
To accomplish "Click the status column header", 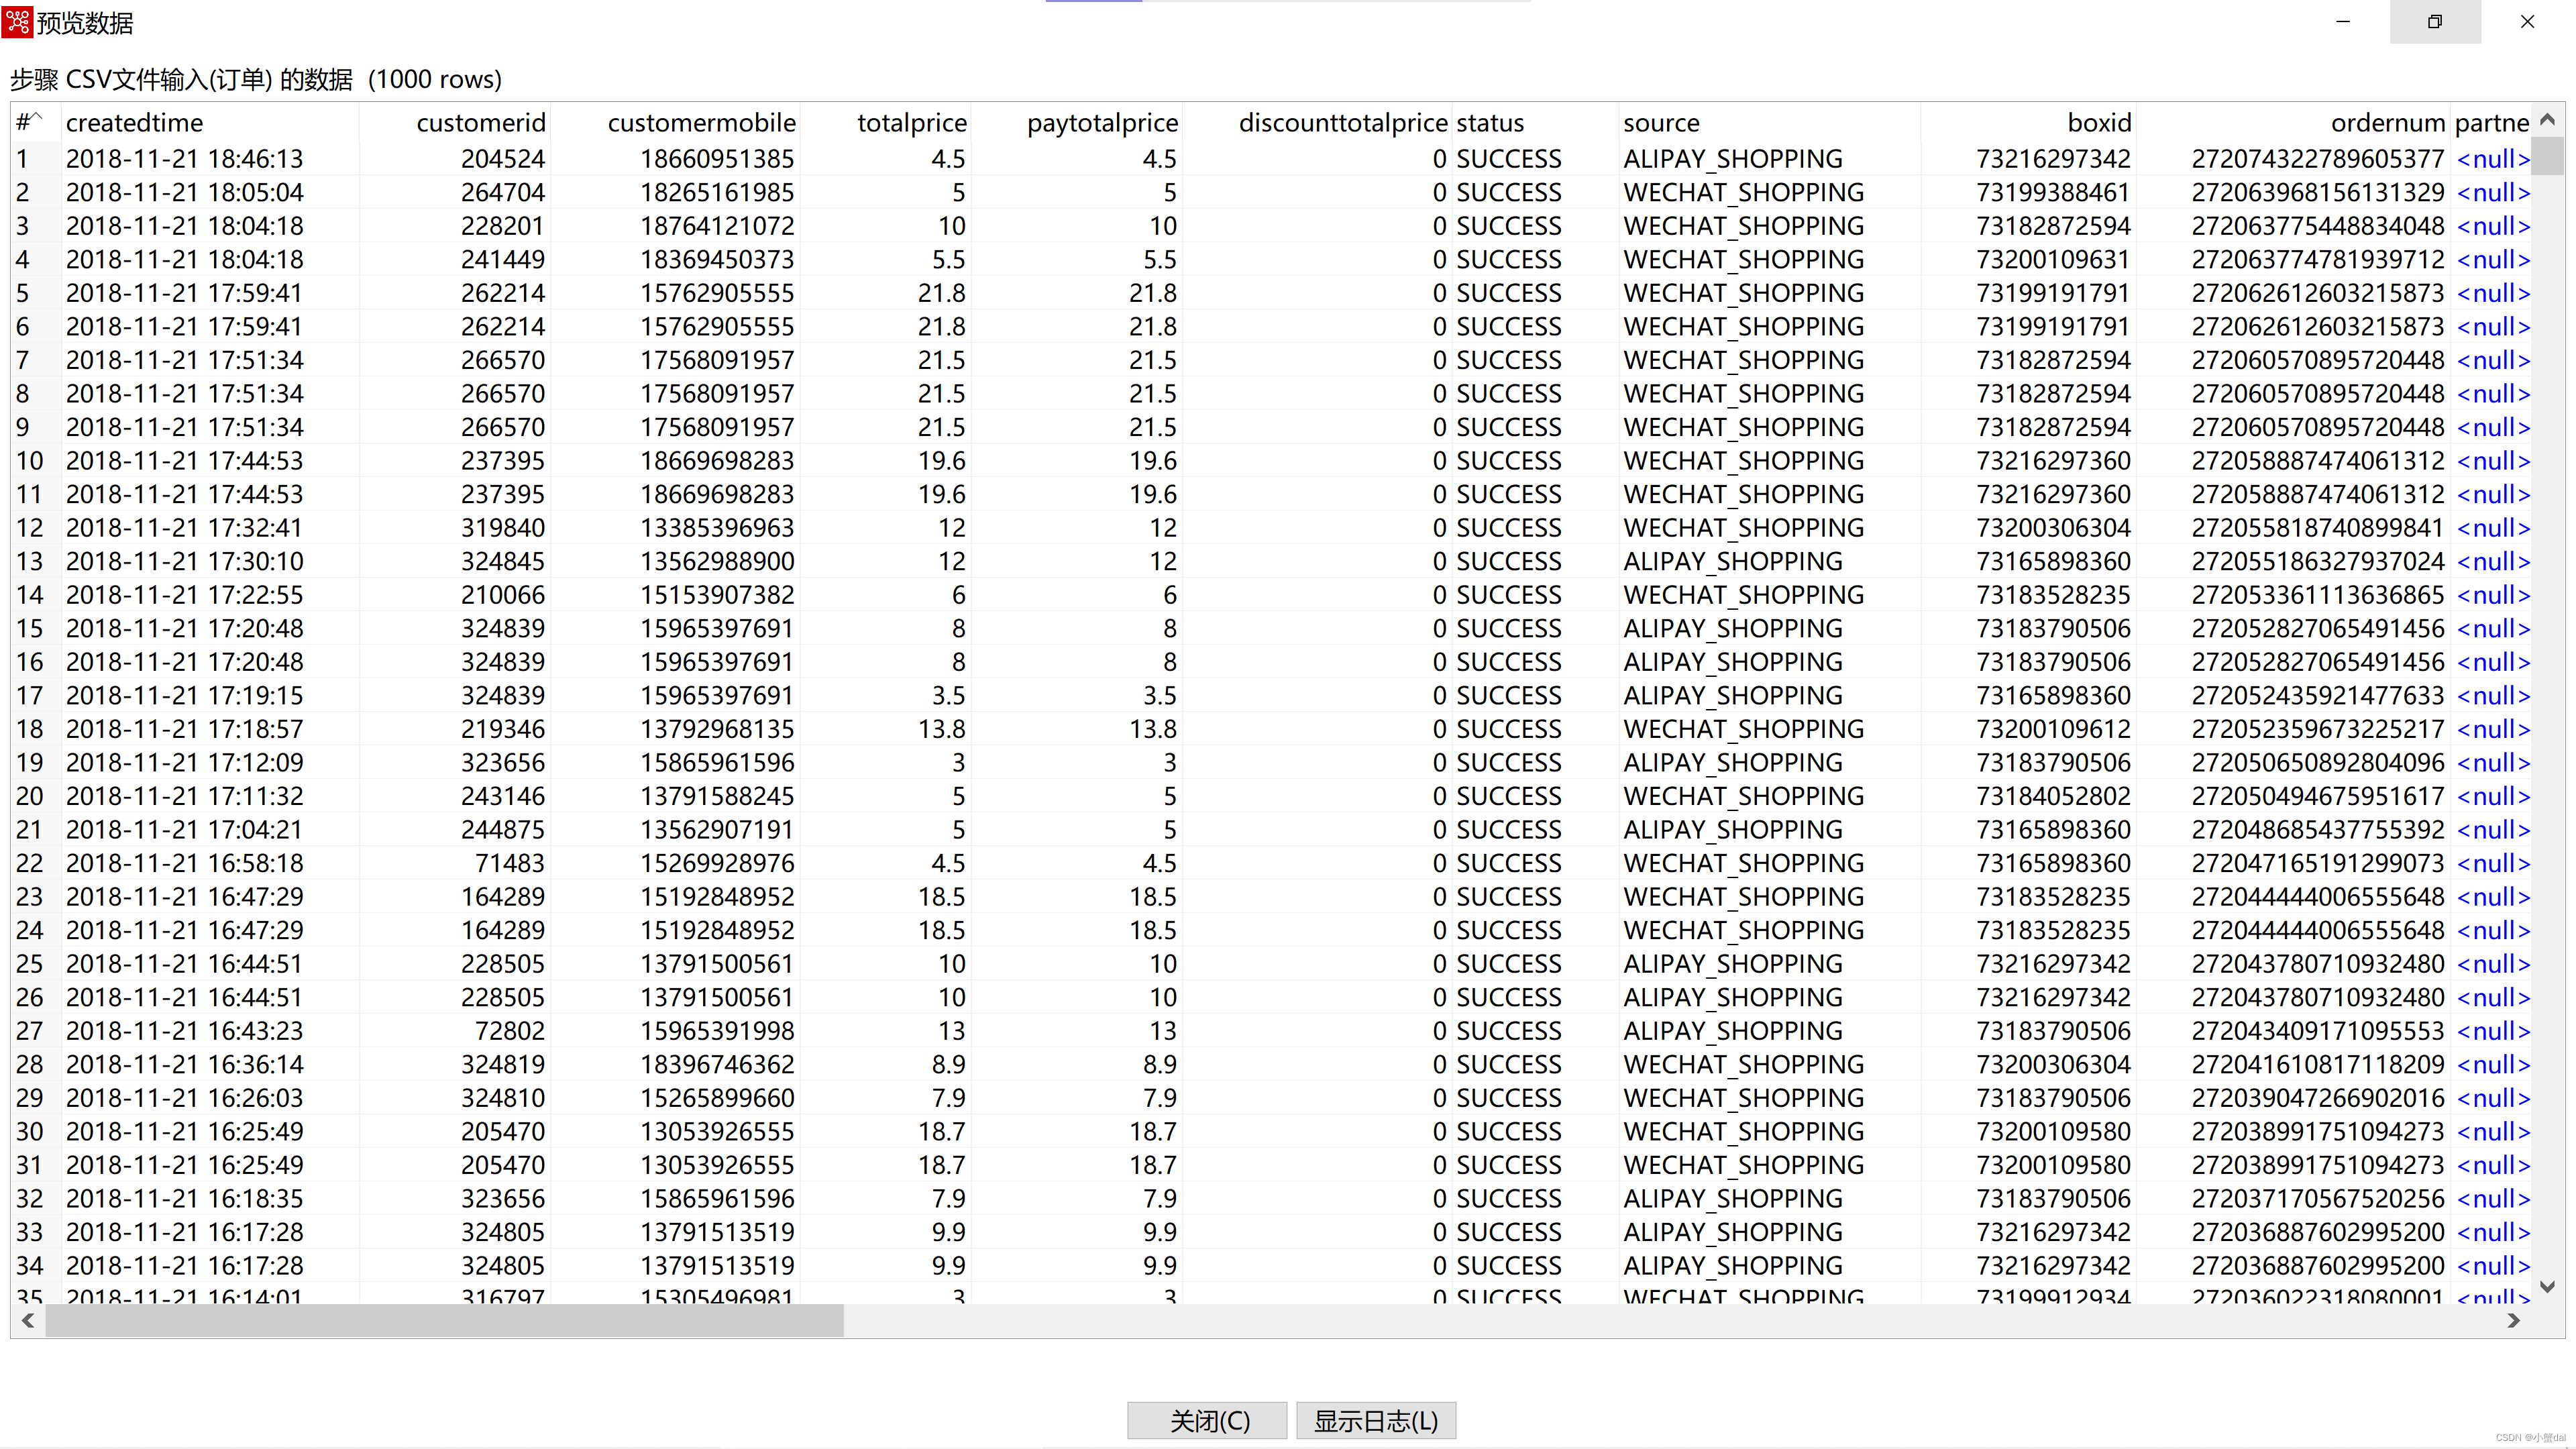I will [1490, 123].
